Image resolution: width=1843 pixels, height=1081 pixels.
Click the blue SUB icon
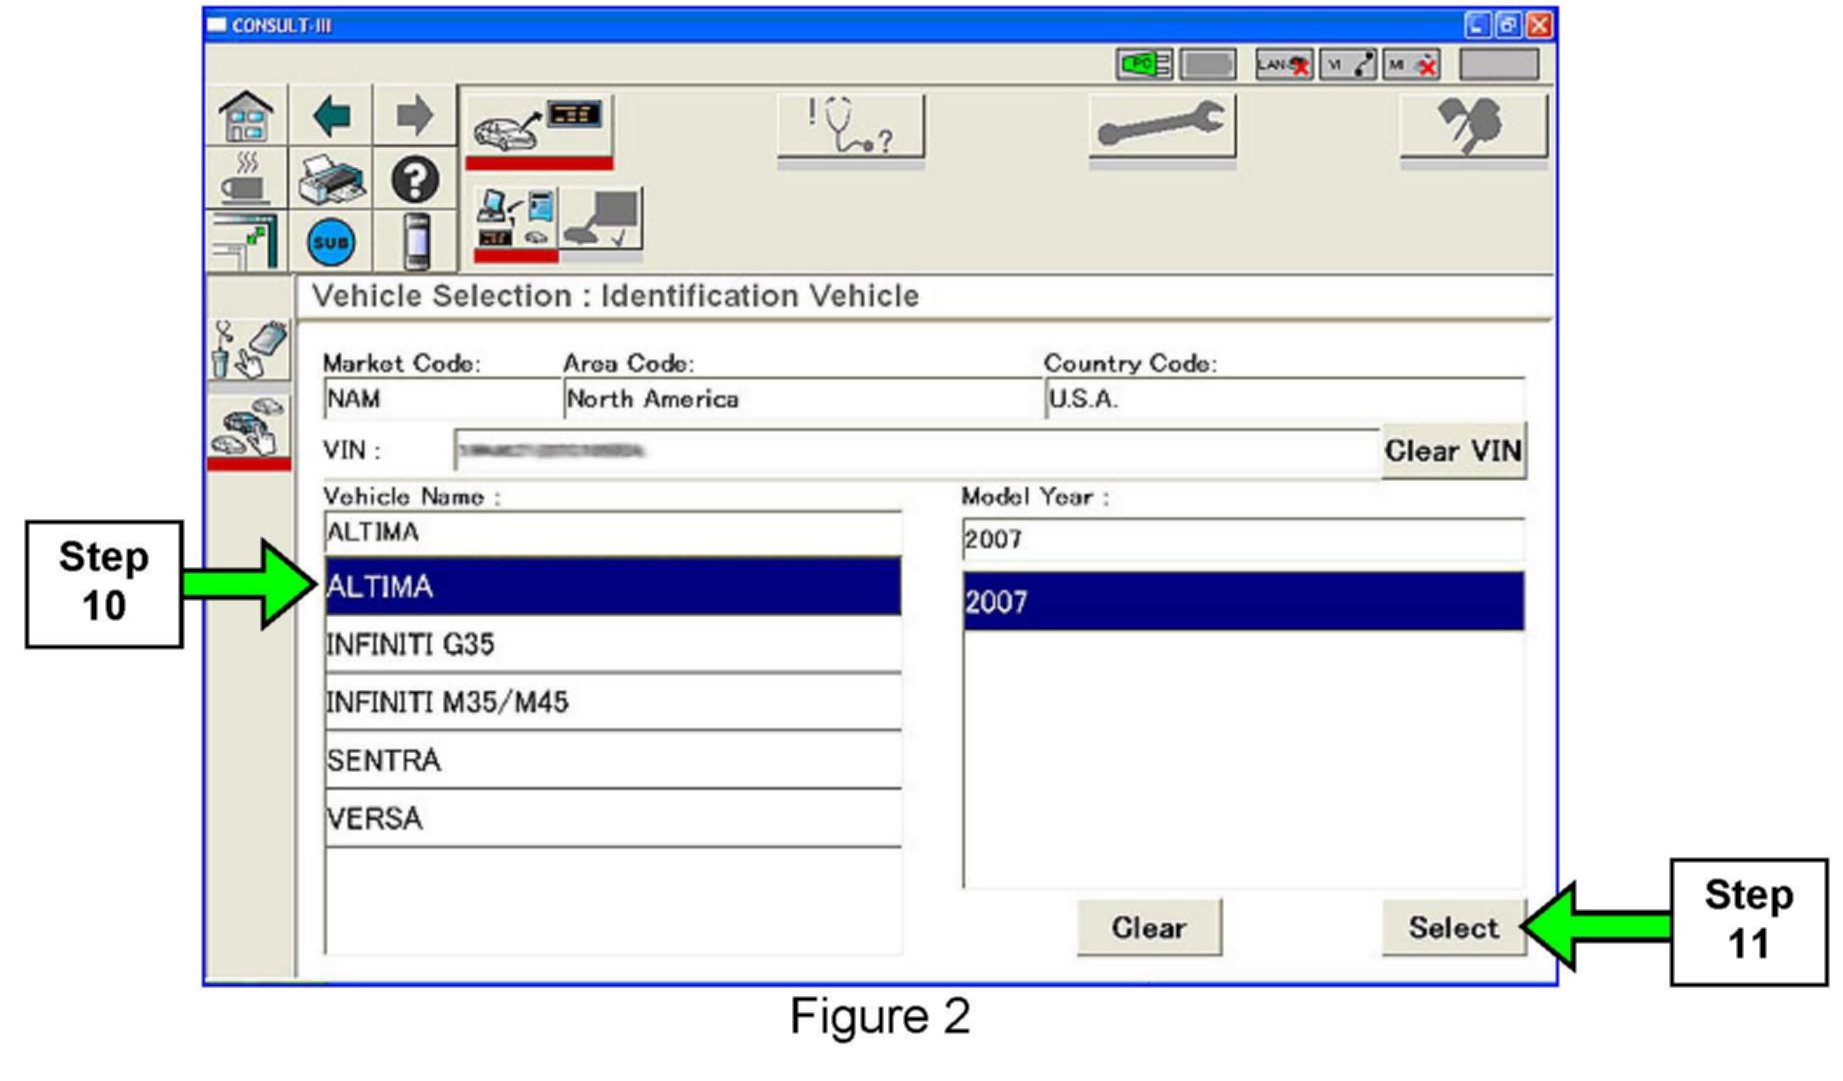(331, 242)
